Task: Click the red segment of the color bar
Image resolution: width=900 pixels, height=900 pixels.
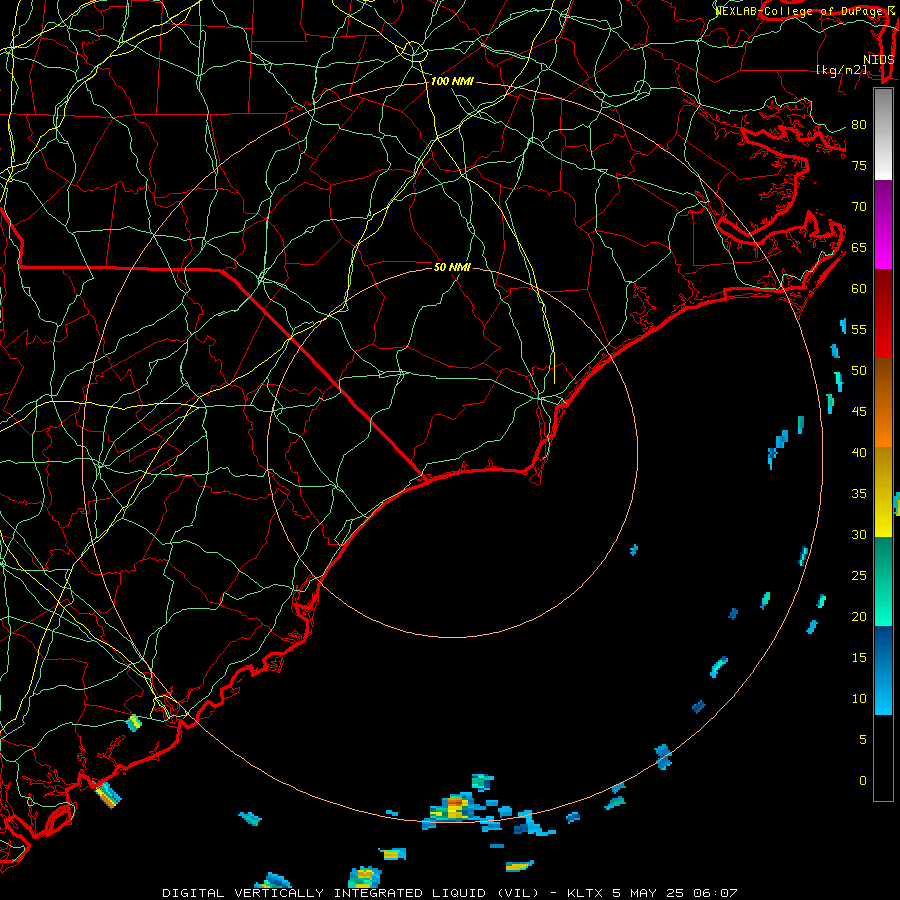Action: [883, 313]
